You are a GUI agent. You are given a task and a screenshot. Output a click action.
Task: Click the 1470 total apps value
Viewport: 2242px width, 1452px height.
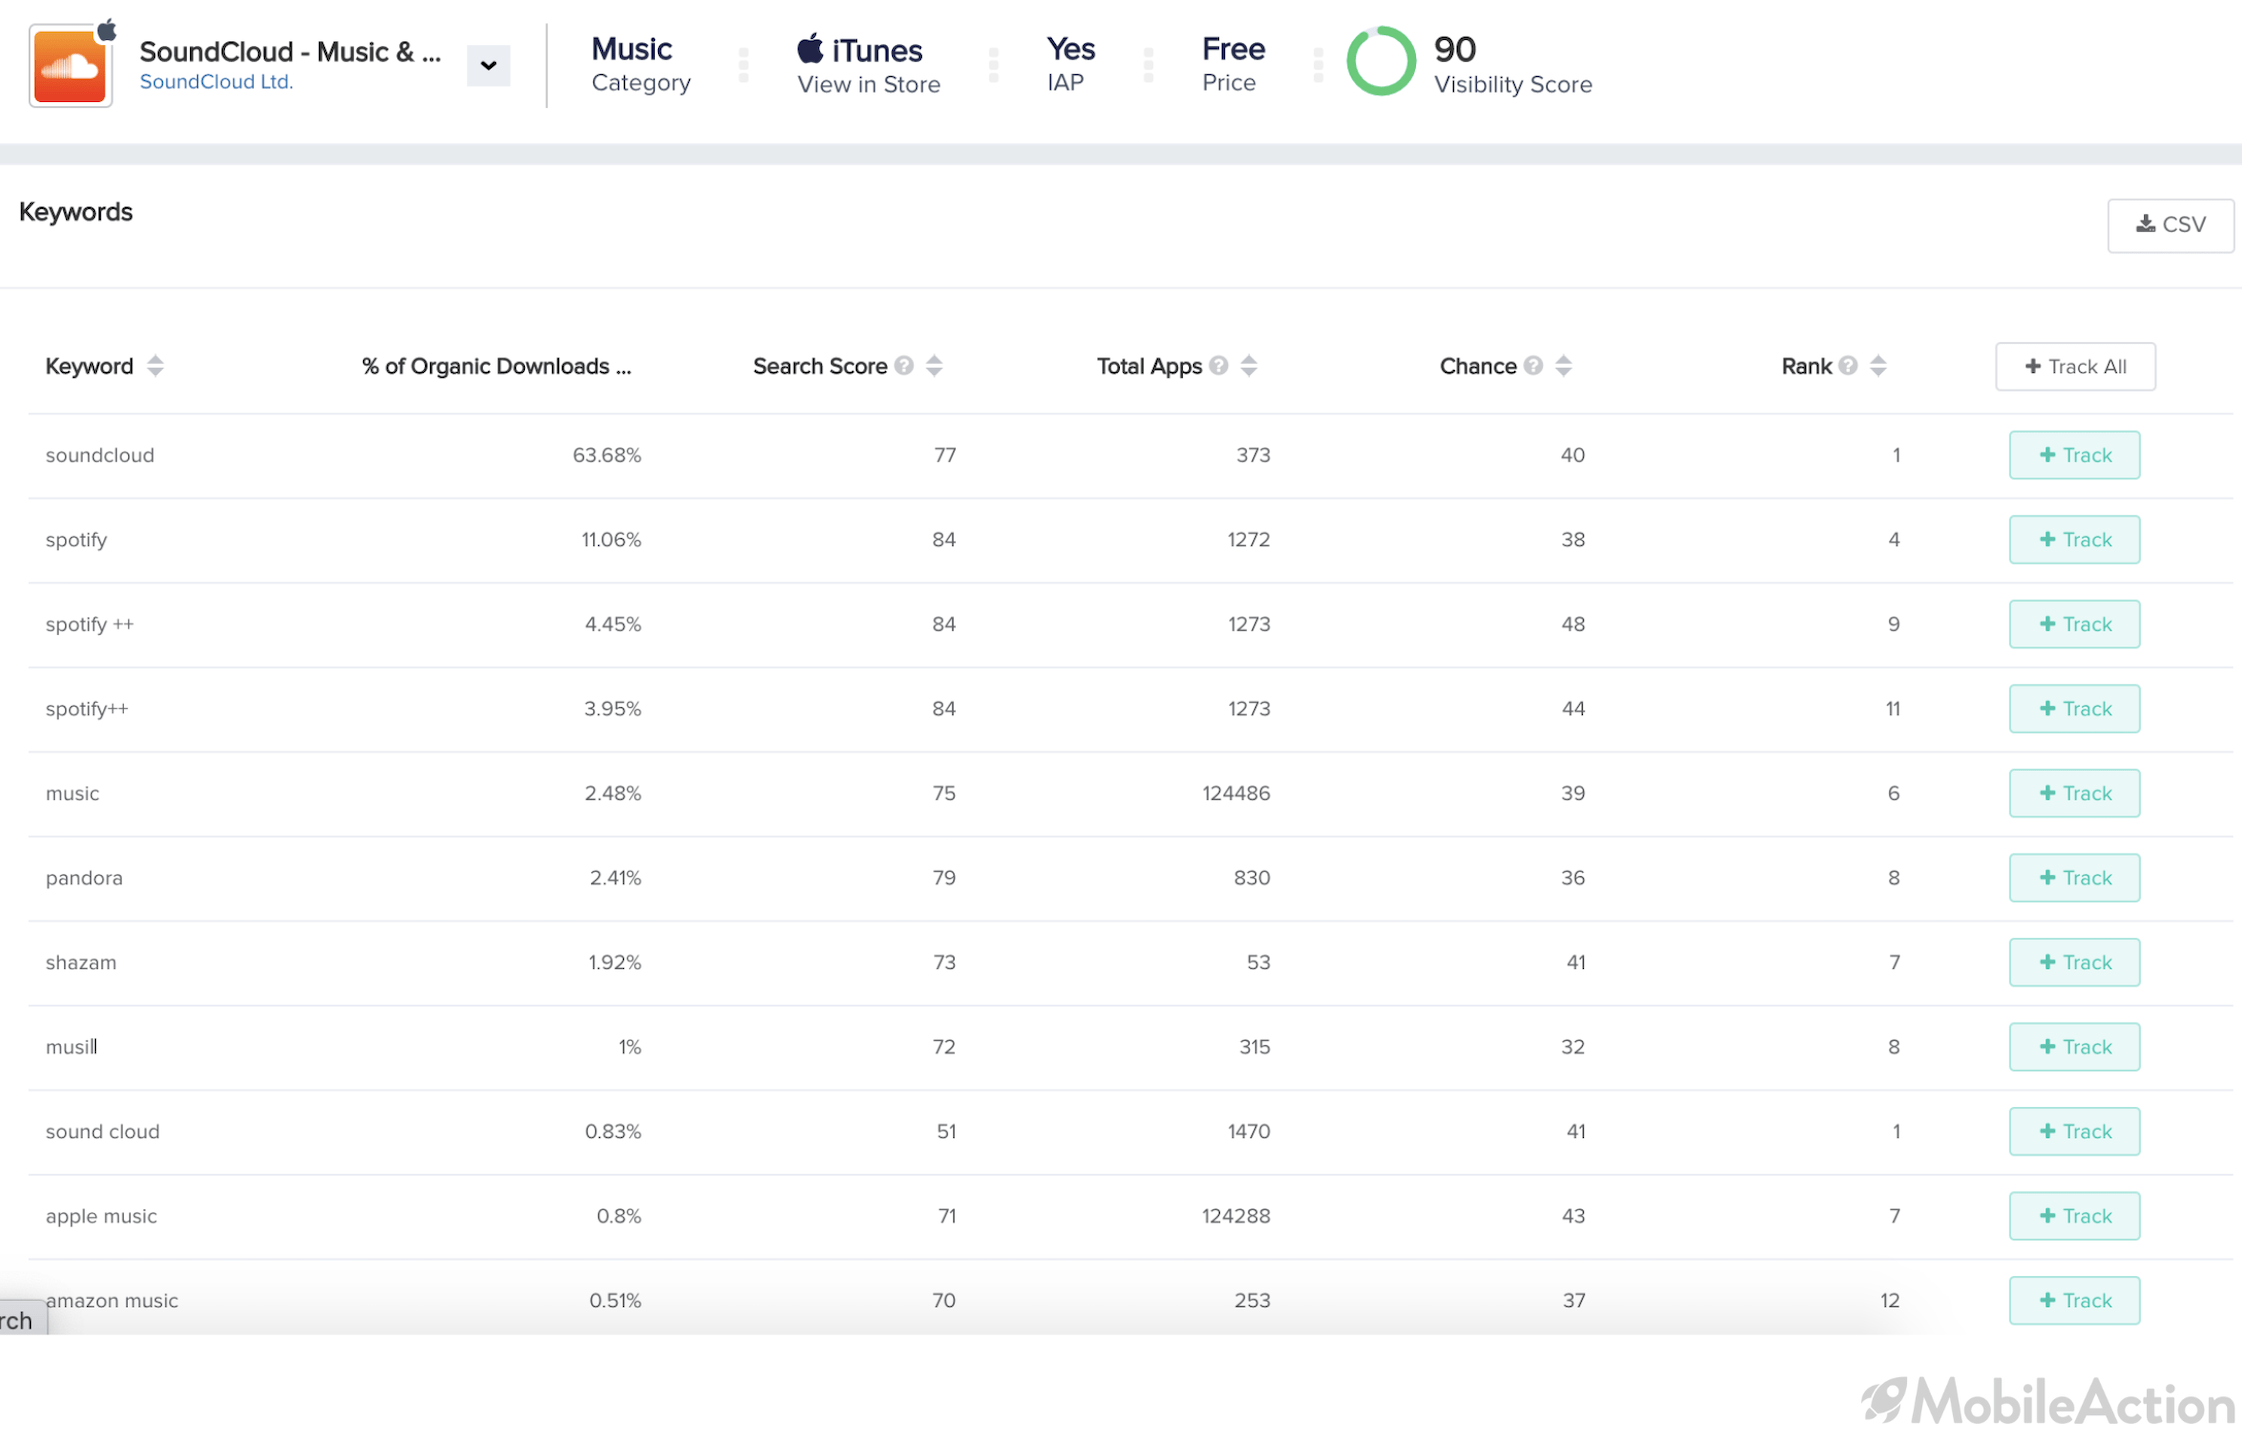pos(1249,1131)
